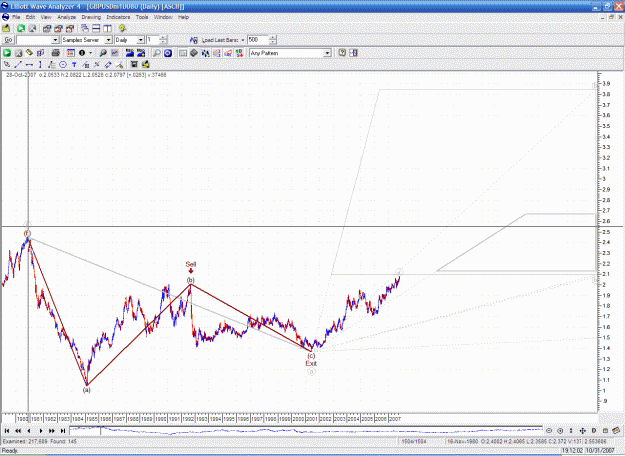
Task: Open the Help menu
Action: pyautogui.click(x=183, y=17)
